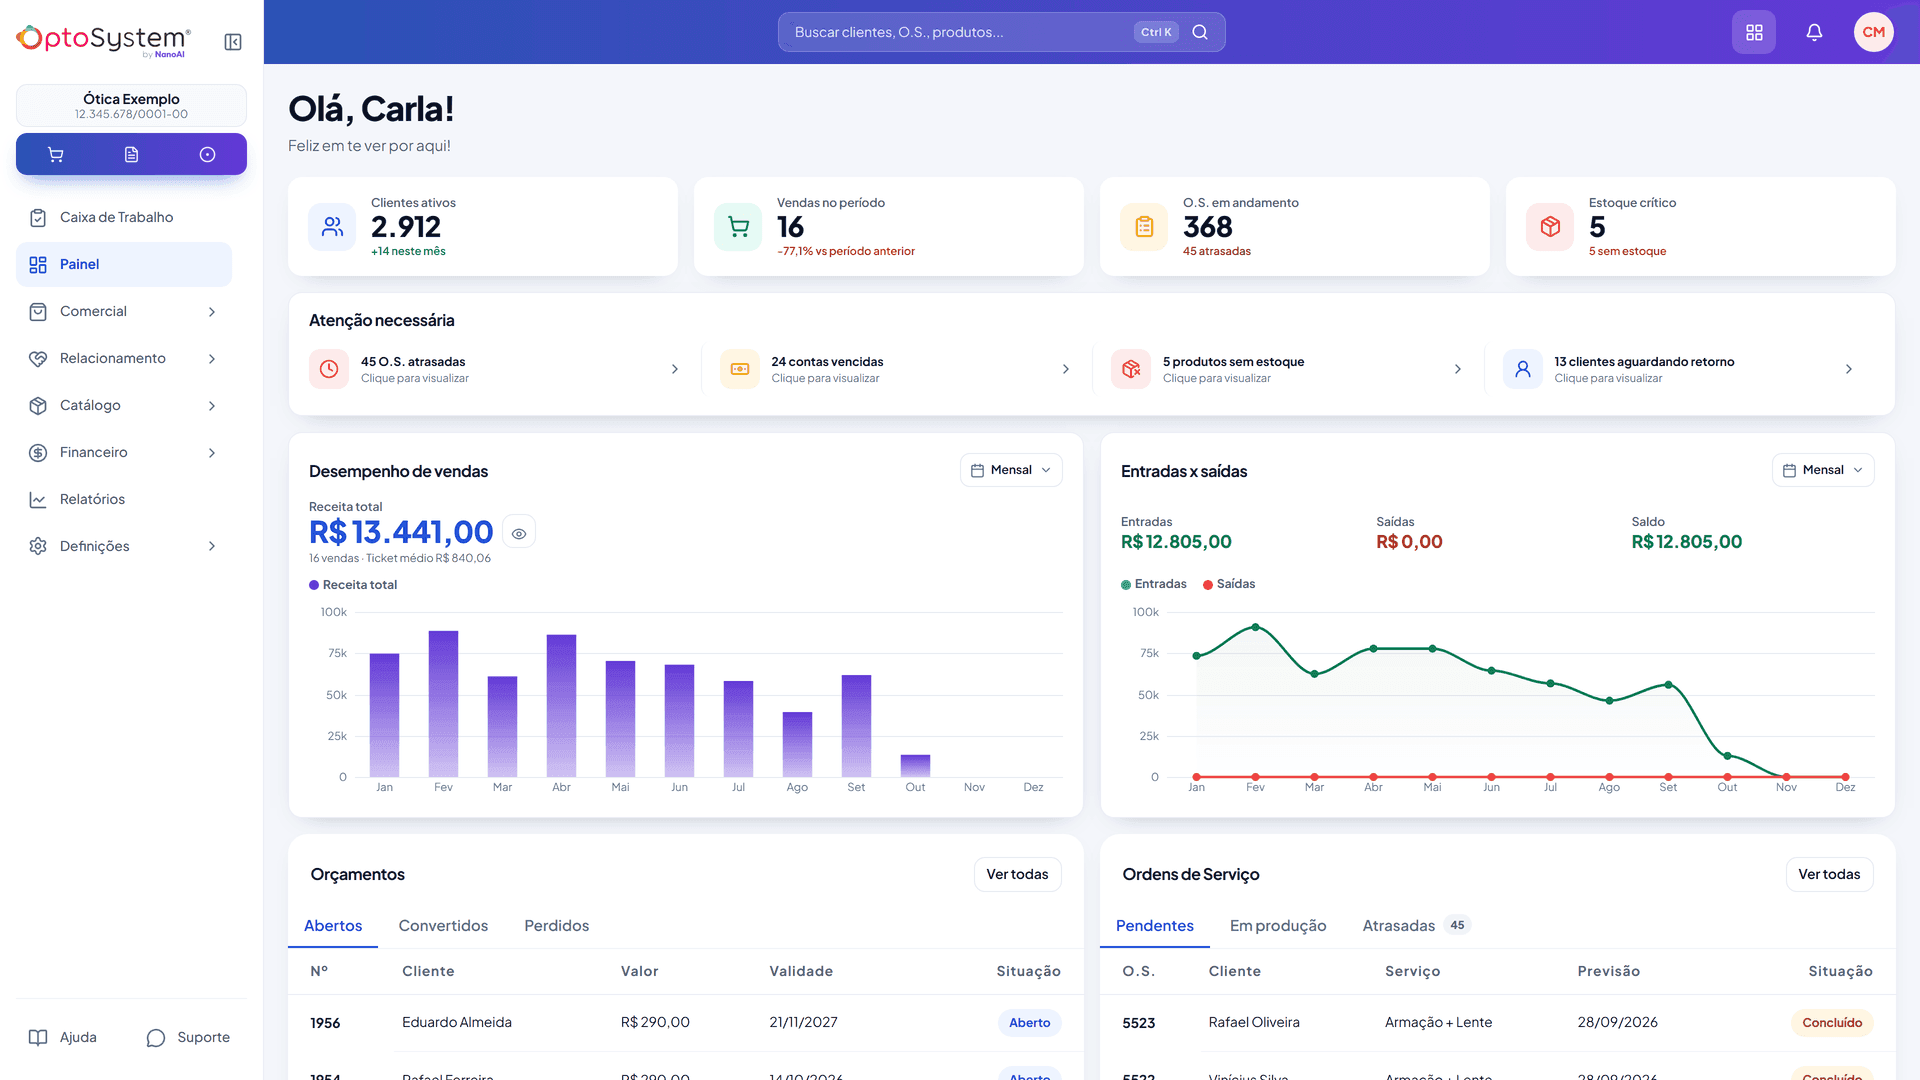Expand the Catálogo menu
Screen dimensions: 1920x1080
pos(124,406)
